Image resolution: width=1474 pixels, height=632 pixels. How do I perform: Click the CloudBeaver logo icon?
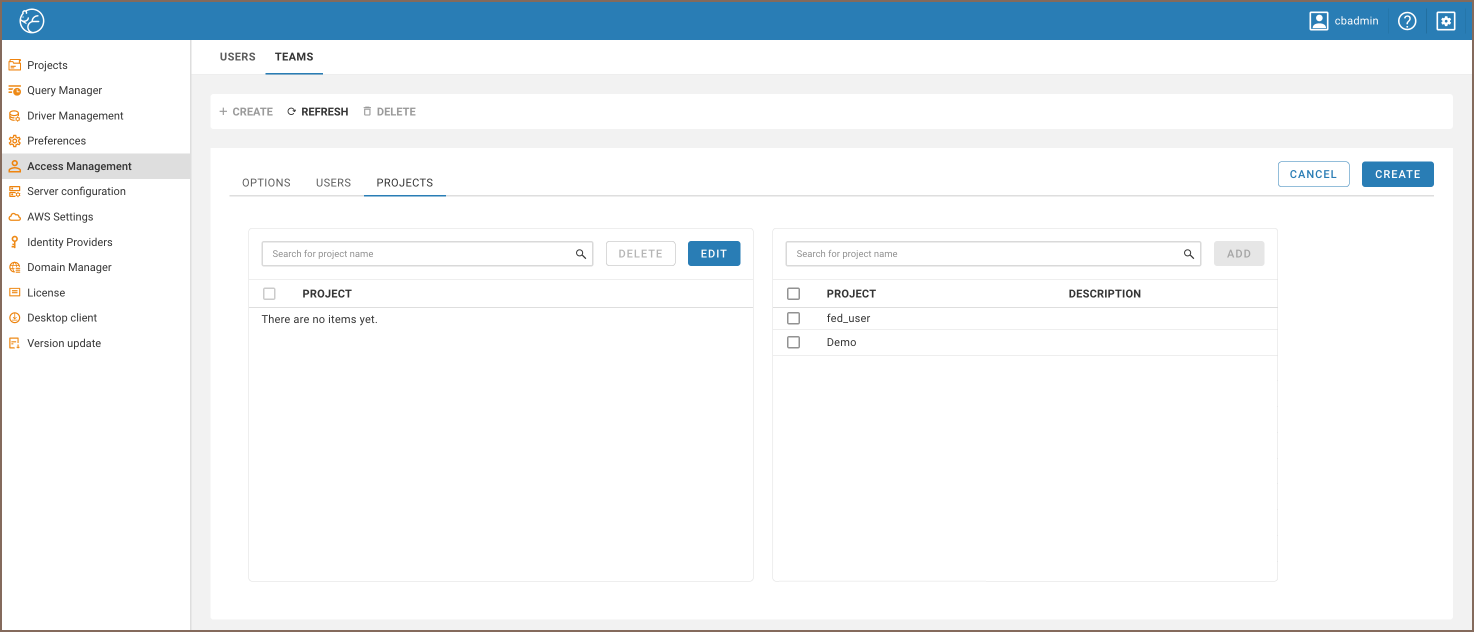32,21
